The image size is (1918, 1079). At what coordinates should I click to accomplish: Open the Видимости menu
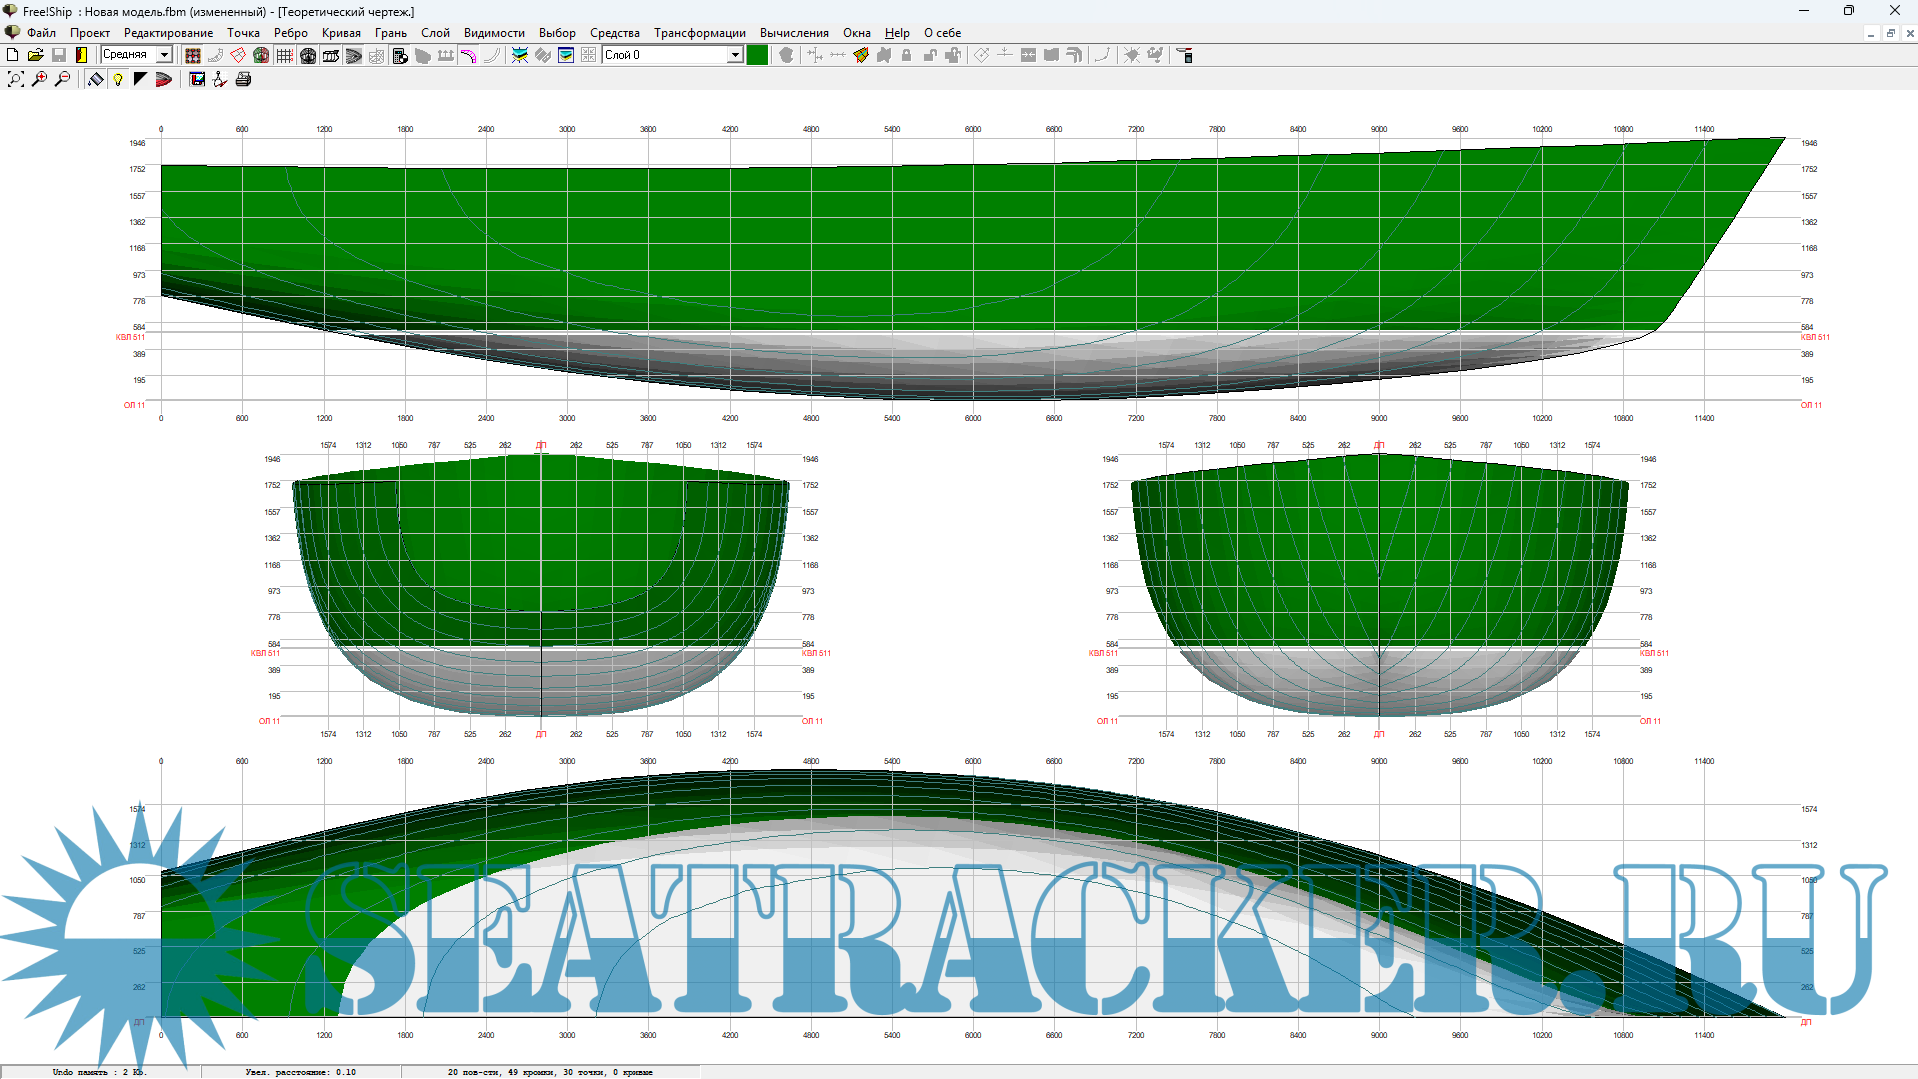coord(493,33)
